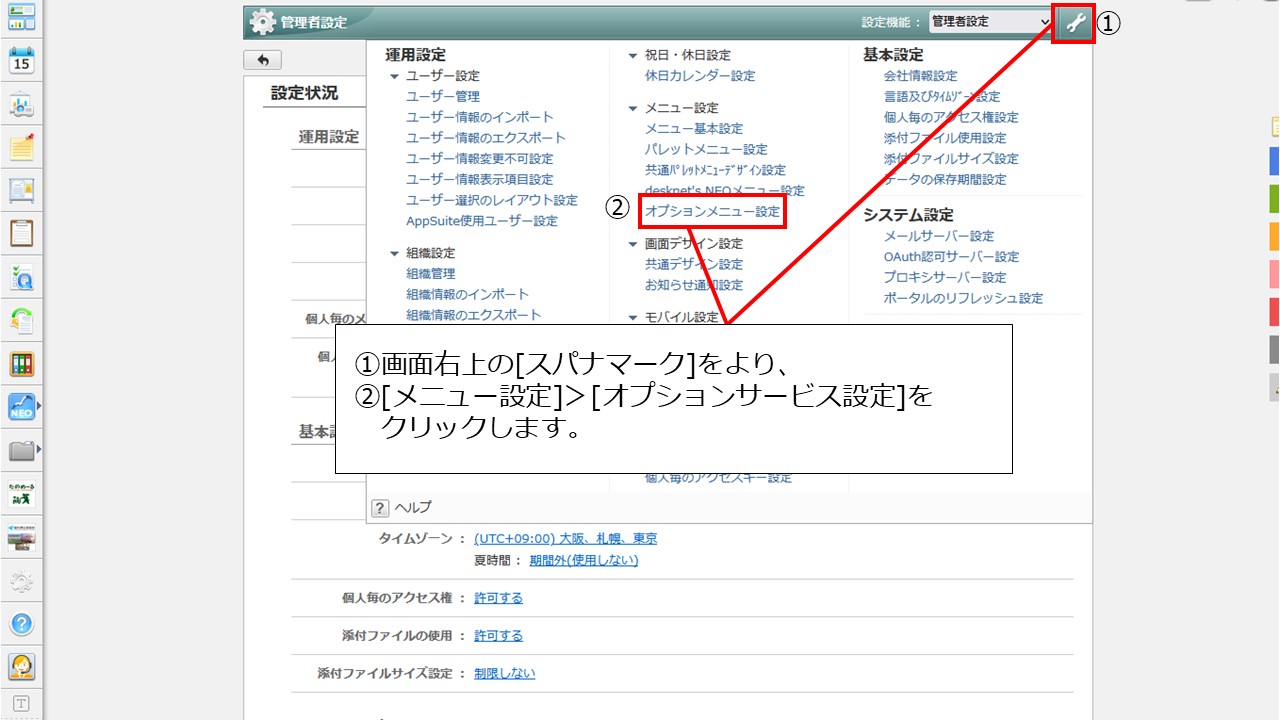
Task: Select オプションメニュー設定 menu entry
Action: tap(712, 212)
